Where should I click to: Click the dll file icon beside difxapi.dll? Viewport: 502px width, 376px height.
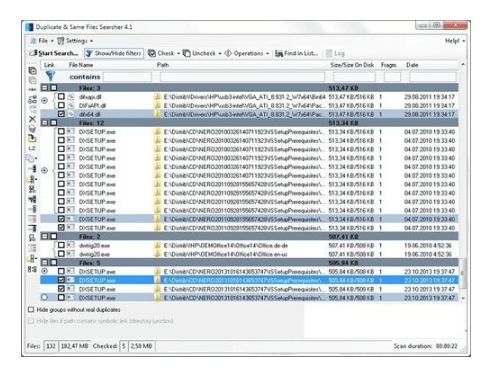pyautogui.click(x=71, y=97)
